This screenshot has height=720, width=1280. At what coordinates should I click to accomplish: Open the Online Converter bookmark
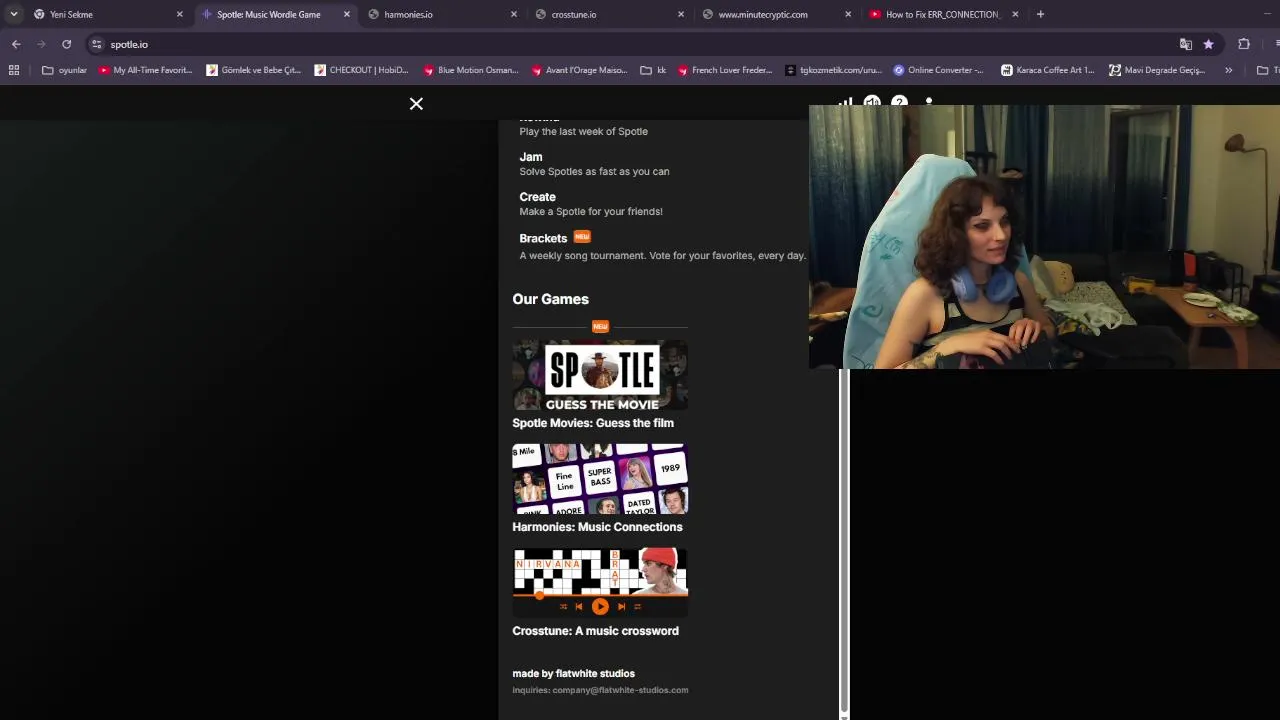click(938, 70)
